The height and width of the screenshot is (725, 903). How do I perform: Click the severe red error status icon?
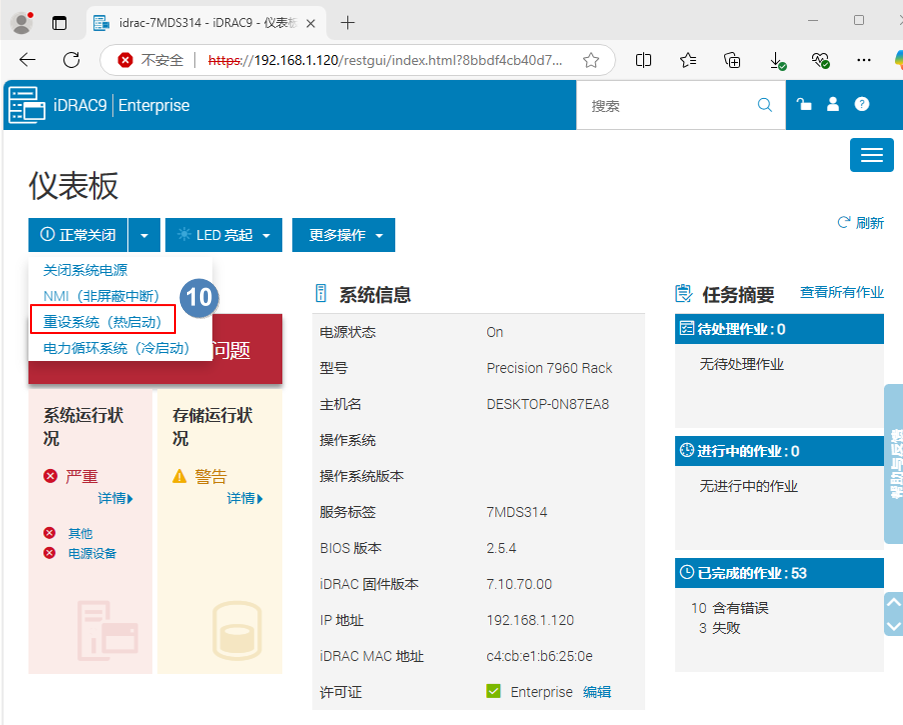click(x=50, y=476)
